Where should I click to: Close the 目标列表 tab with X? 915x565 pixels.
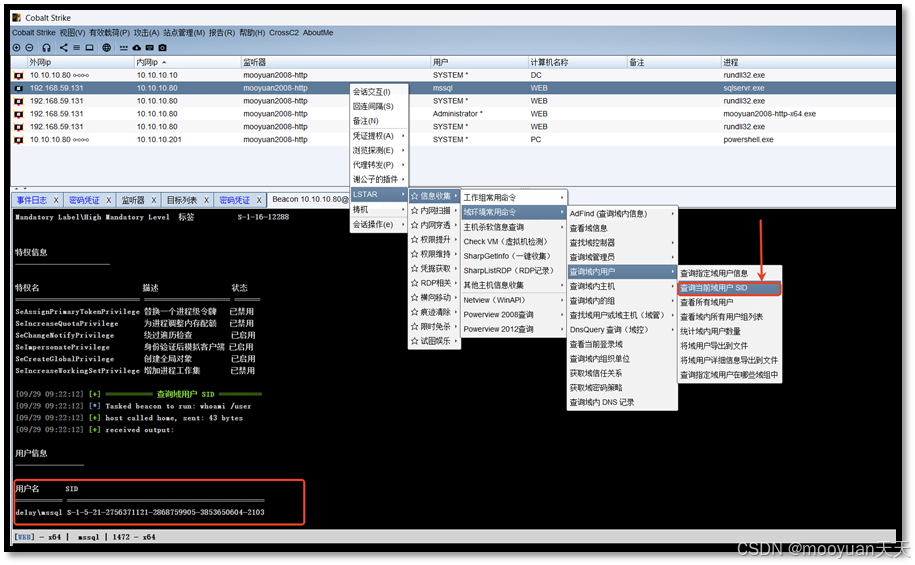206,200
